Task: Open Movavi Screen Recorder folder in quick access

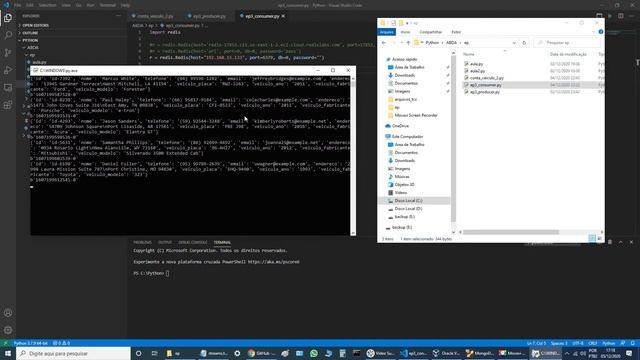Action: coord(416,115)
